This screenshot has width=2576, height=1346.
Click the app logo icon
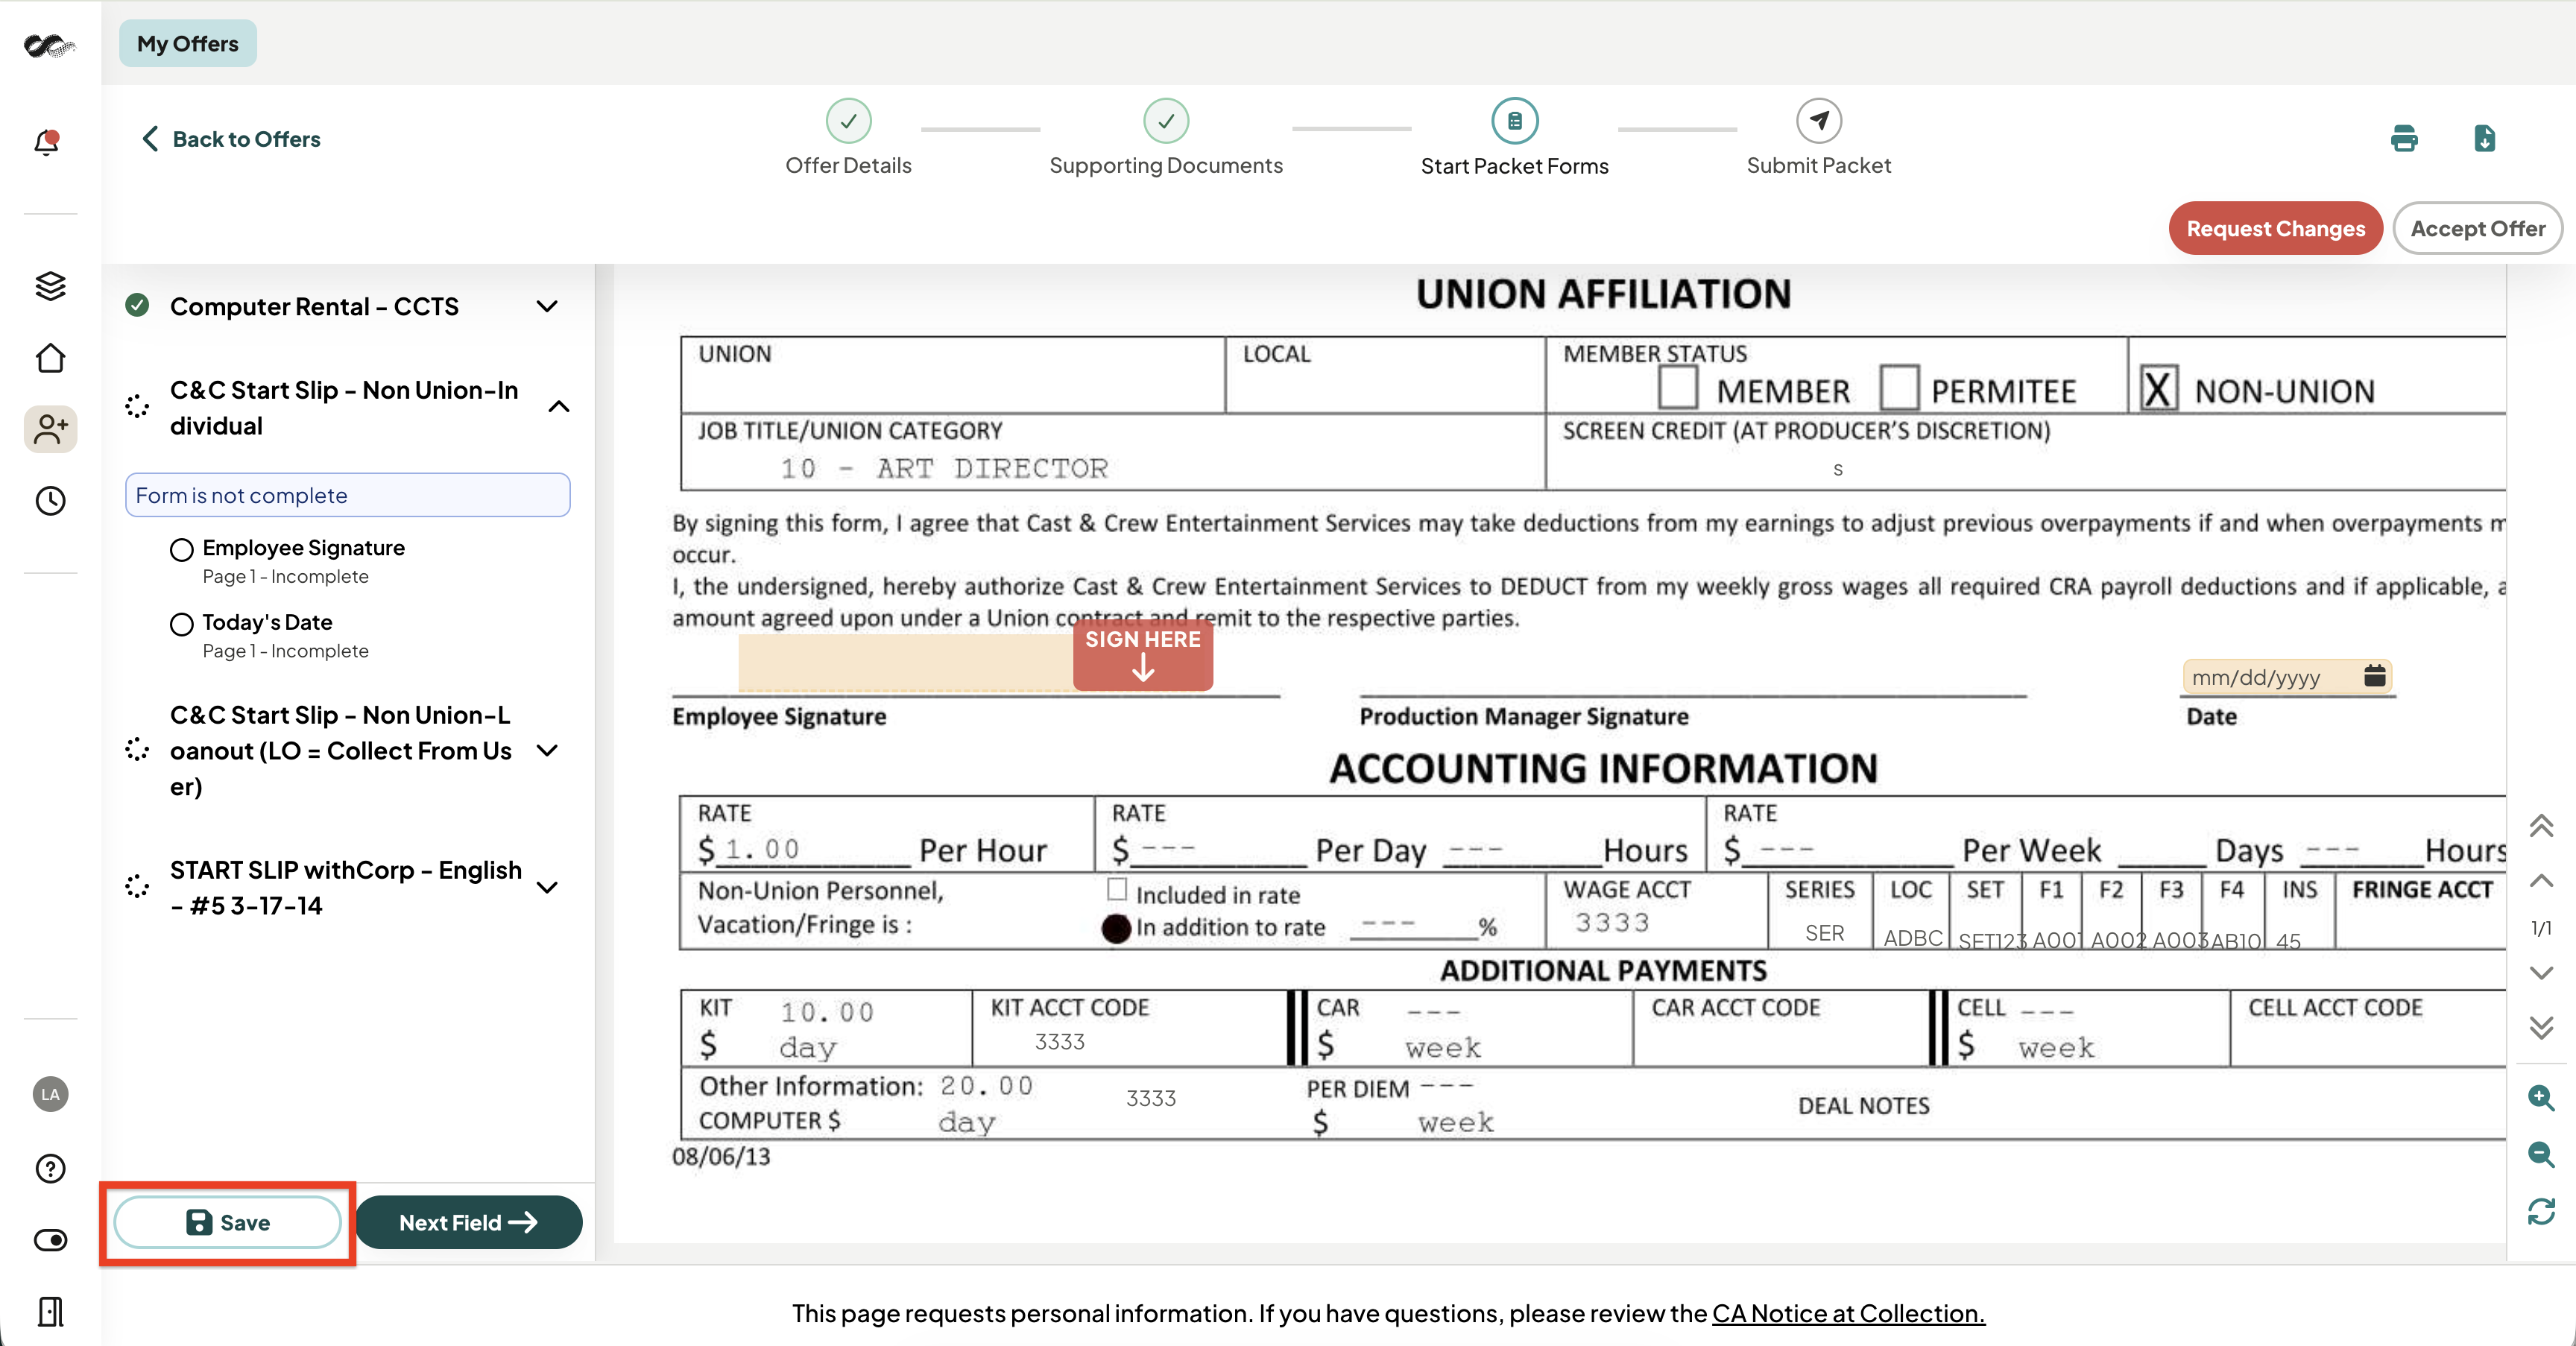pos(49,45)
